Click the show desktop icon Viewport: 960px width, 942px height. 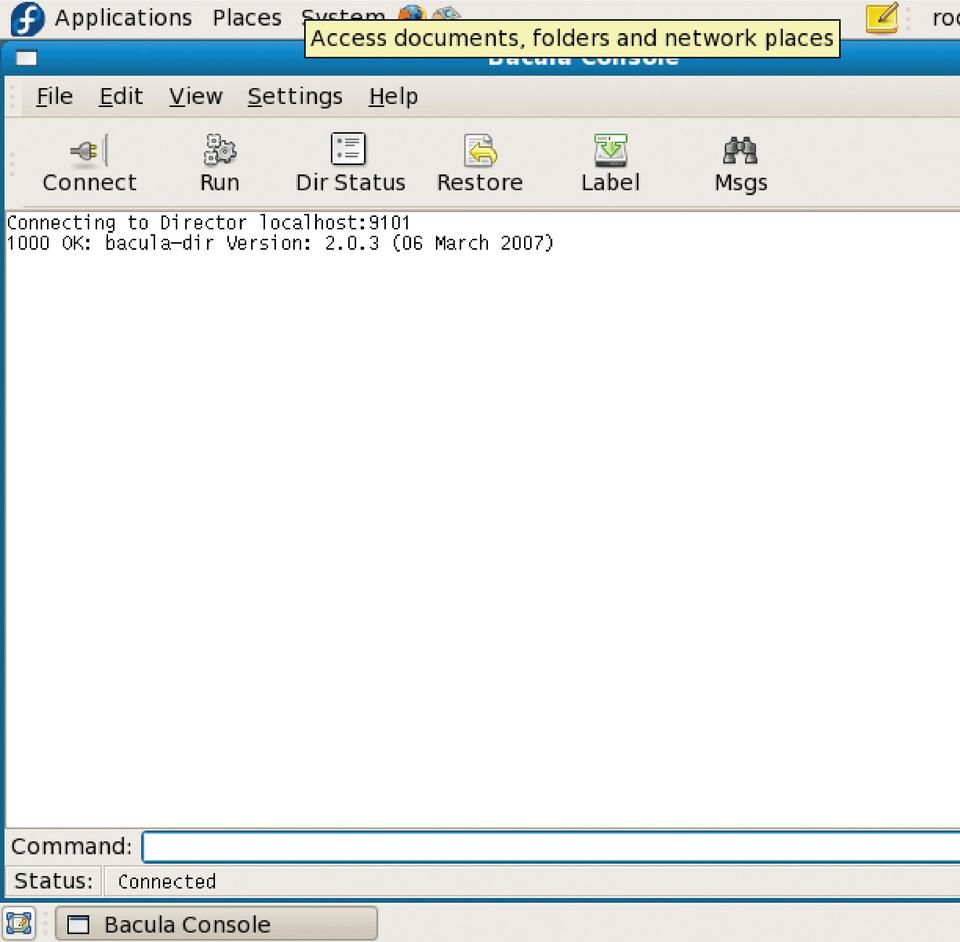tap(18, 924)
